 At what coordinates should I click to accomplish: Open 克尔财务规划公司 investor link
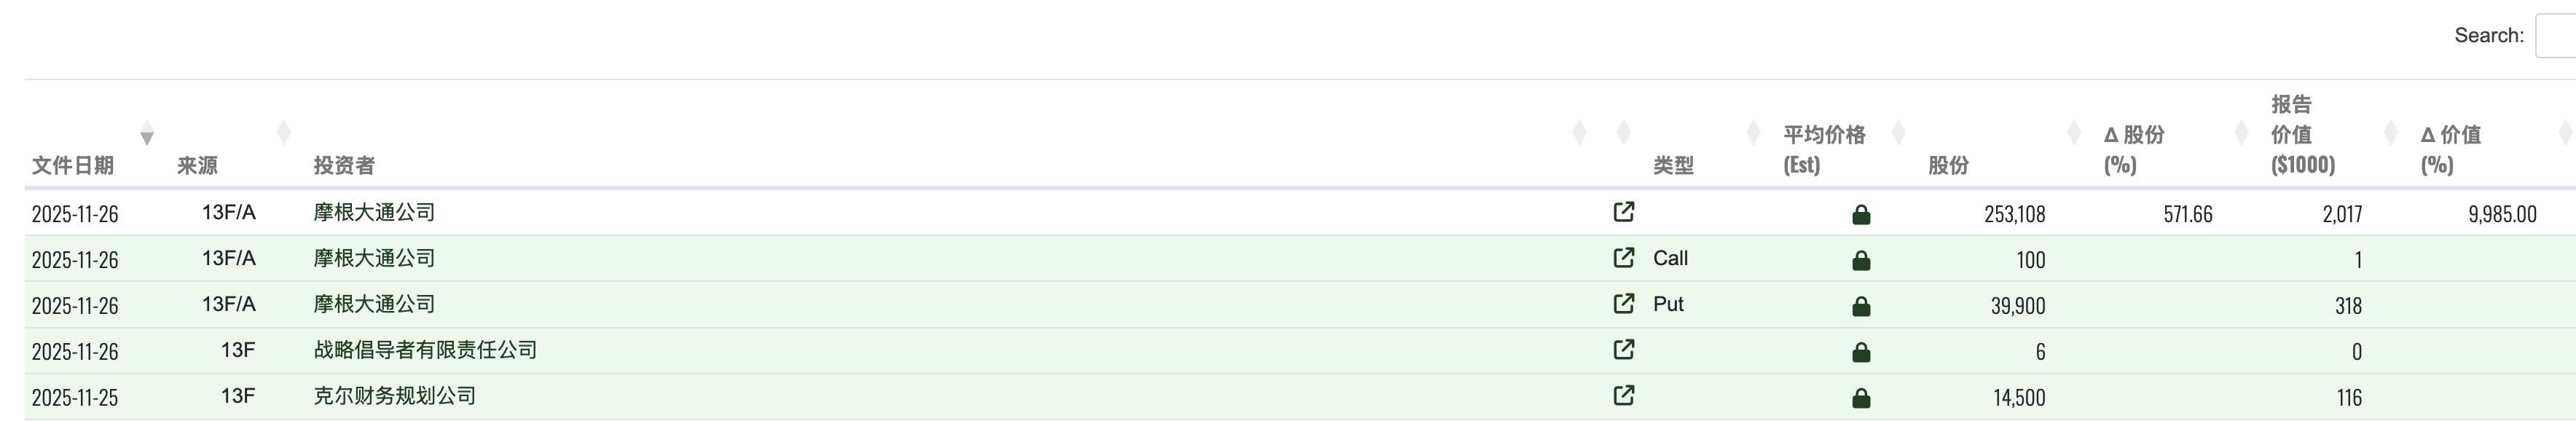click(x=395, y=396)
